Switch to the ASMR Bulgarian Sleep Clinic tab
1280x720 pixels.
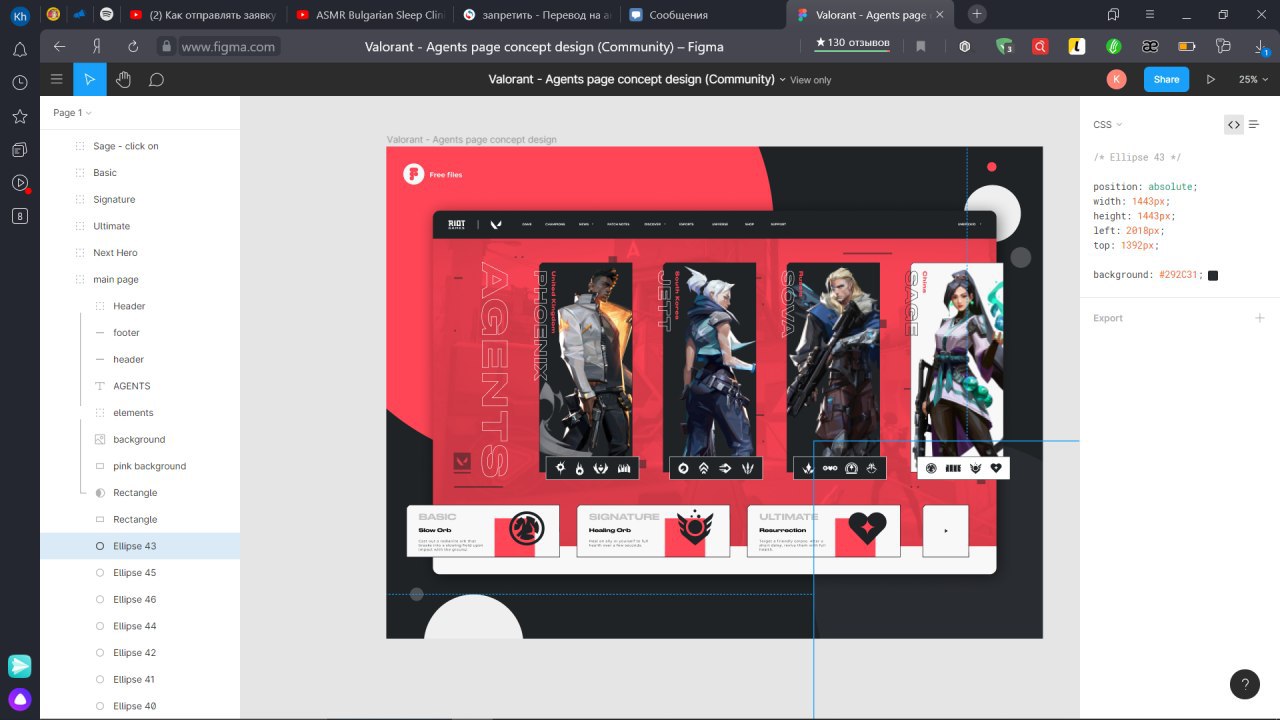click(370, 15)
